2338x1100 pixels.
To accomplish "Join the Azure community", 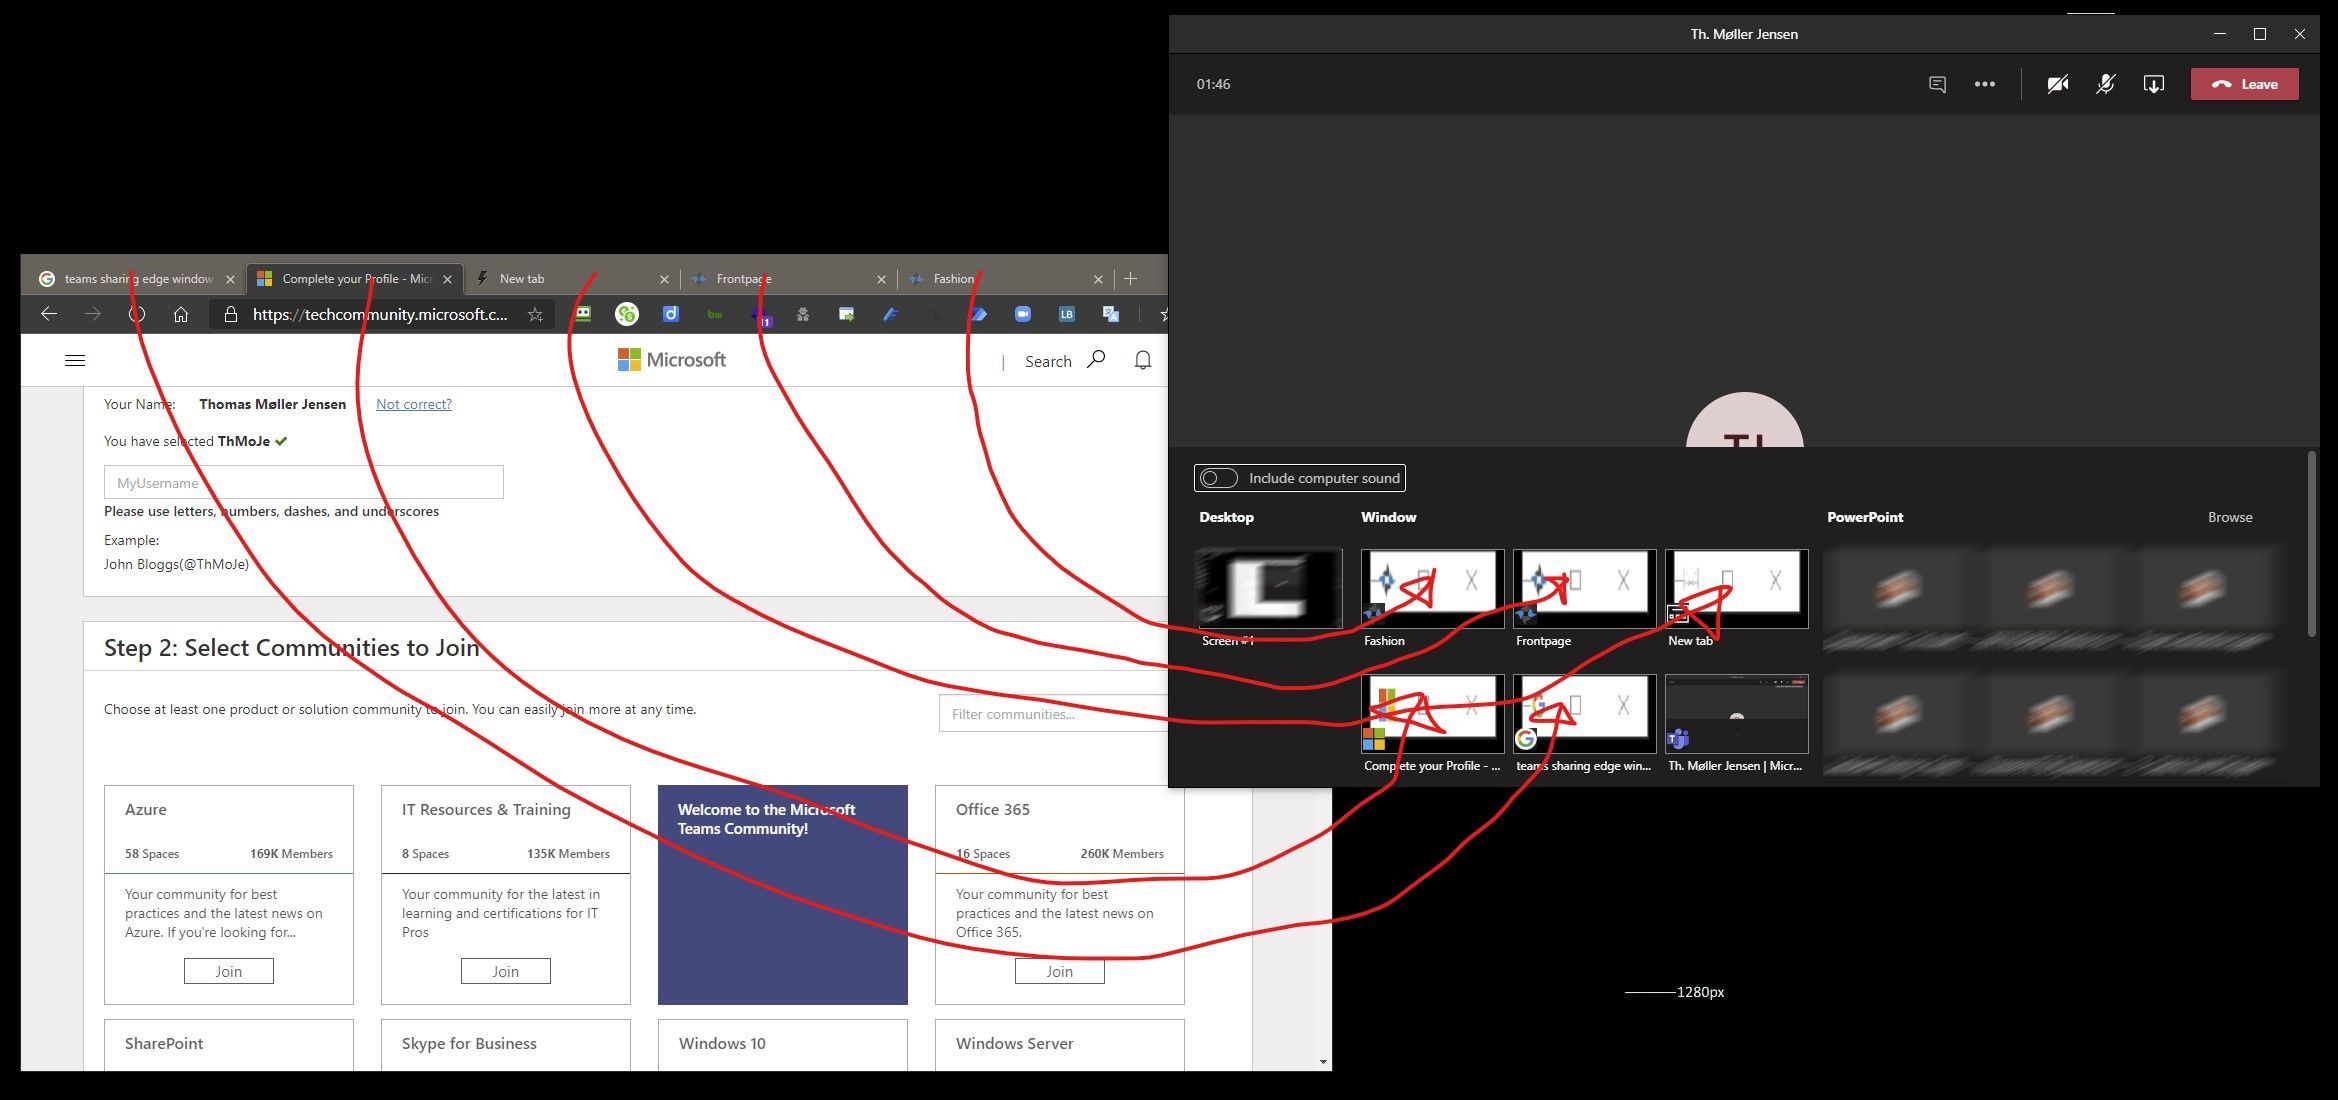I will [x=228, y=970].
